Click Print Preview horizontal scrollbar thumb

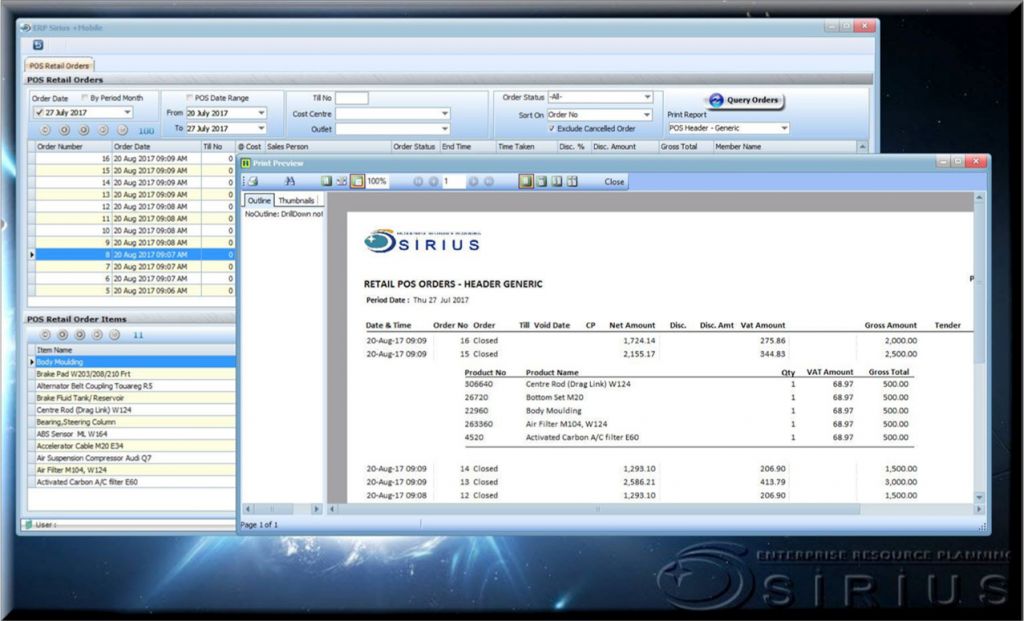[598, 509]
